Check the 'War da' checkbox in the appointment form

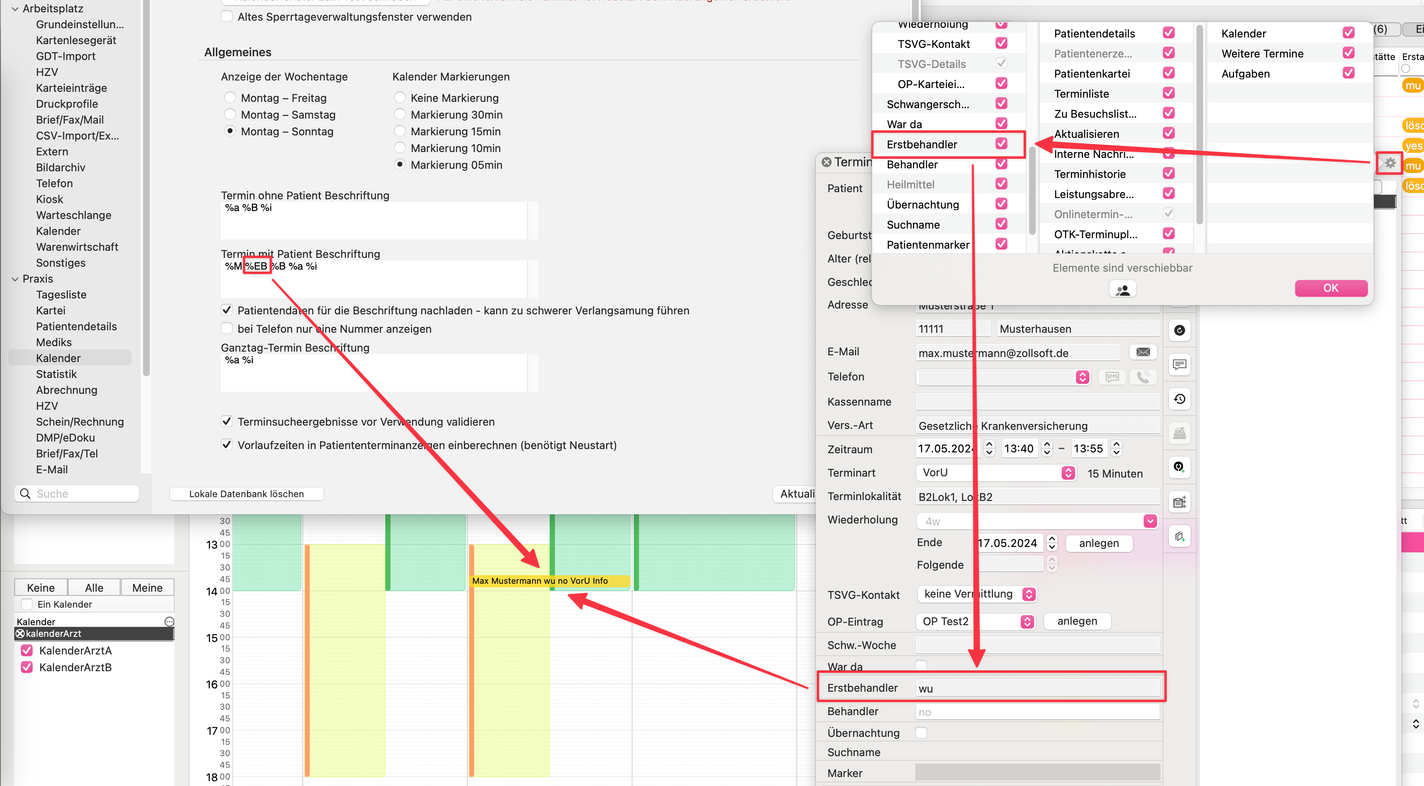pos(921,666)
